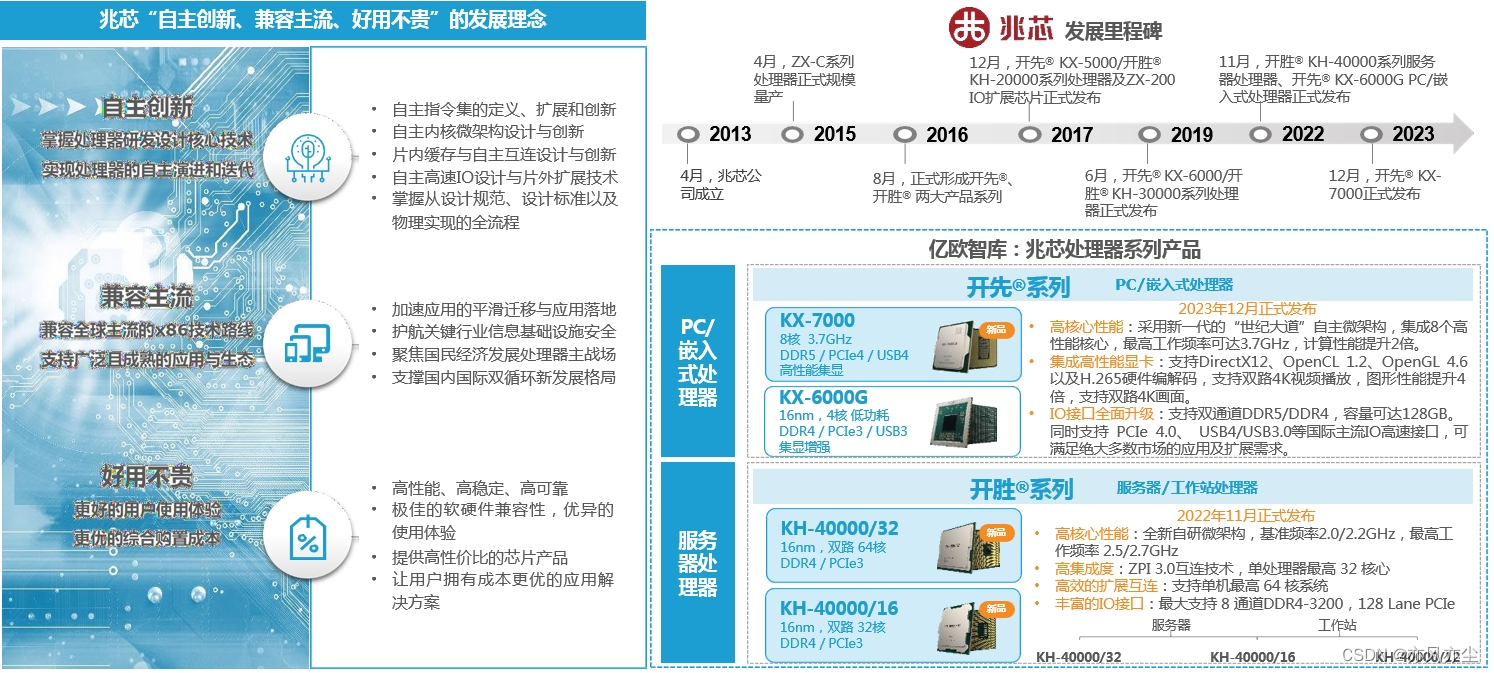Click the 新品 badge on KH-40000/16 card
The height and width of the screenshot is (673, 1494).
click(x=995, y=608)
